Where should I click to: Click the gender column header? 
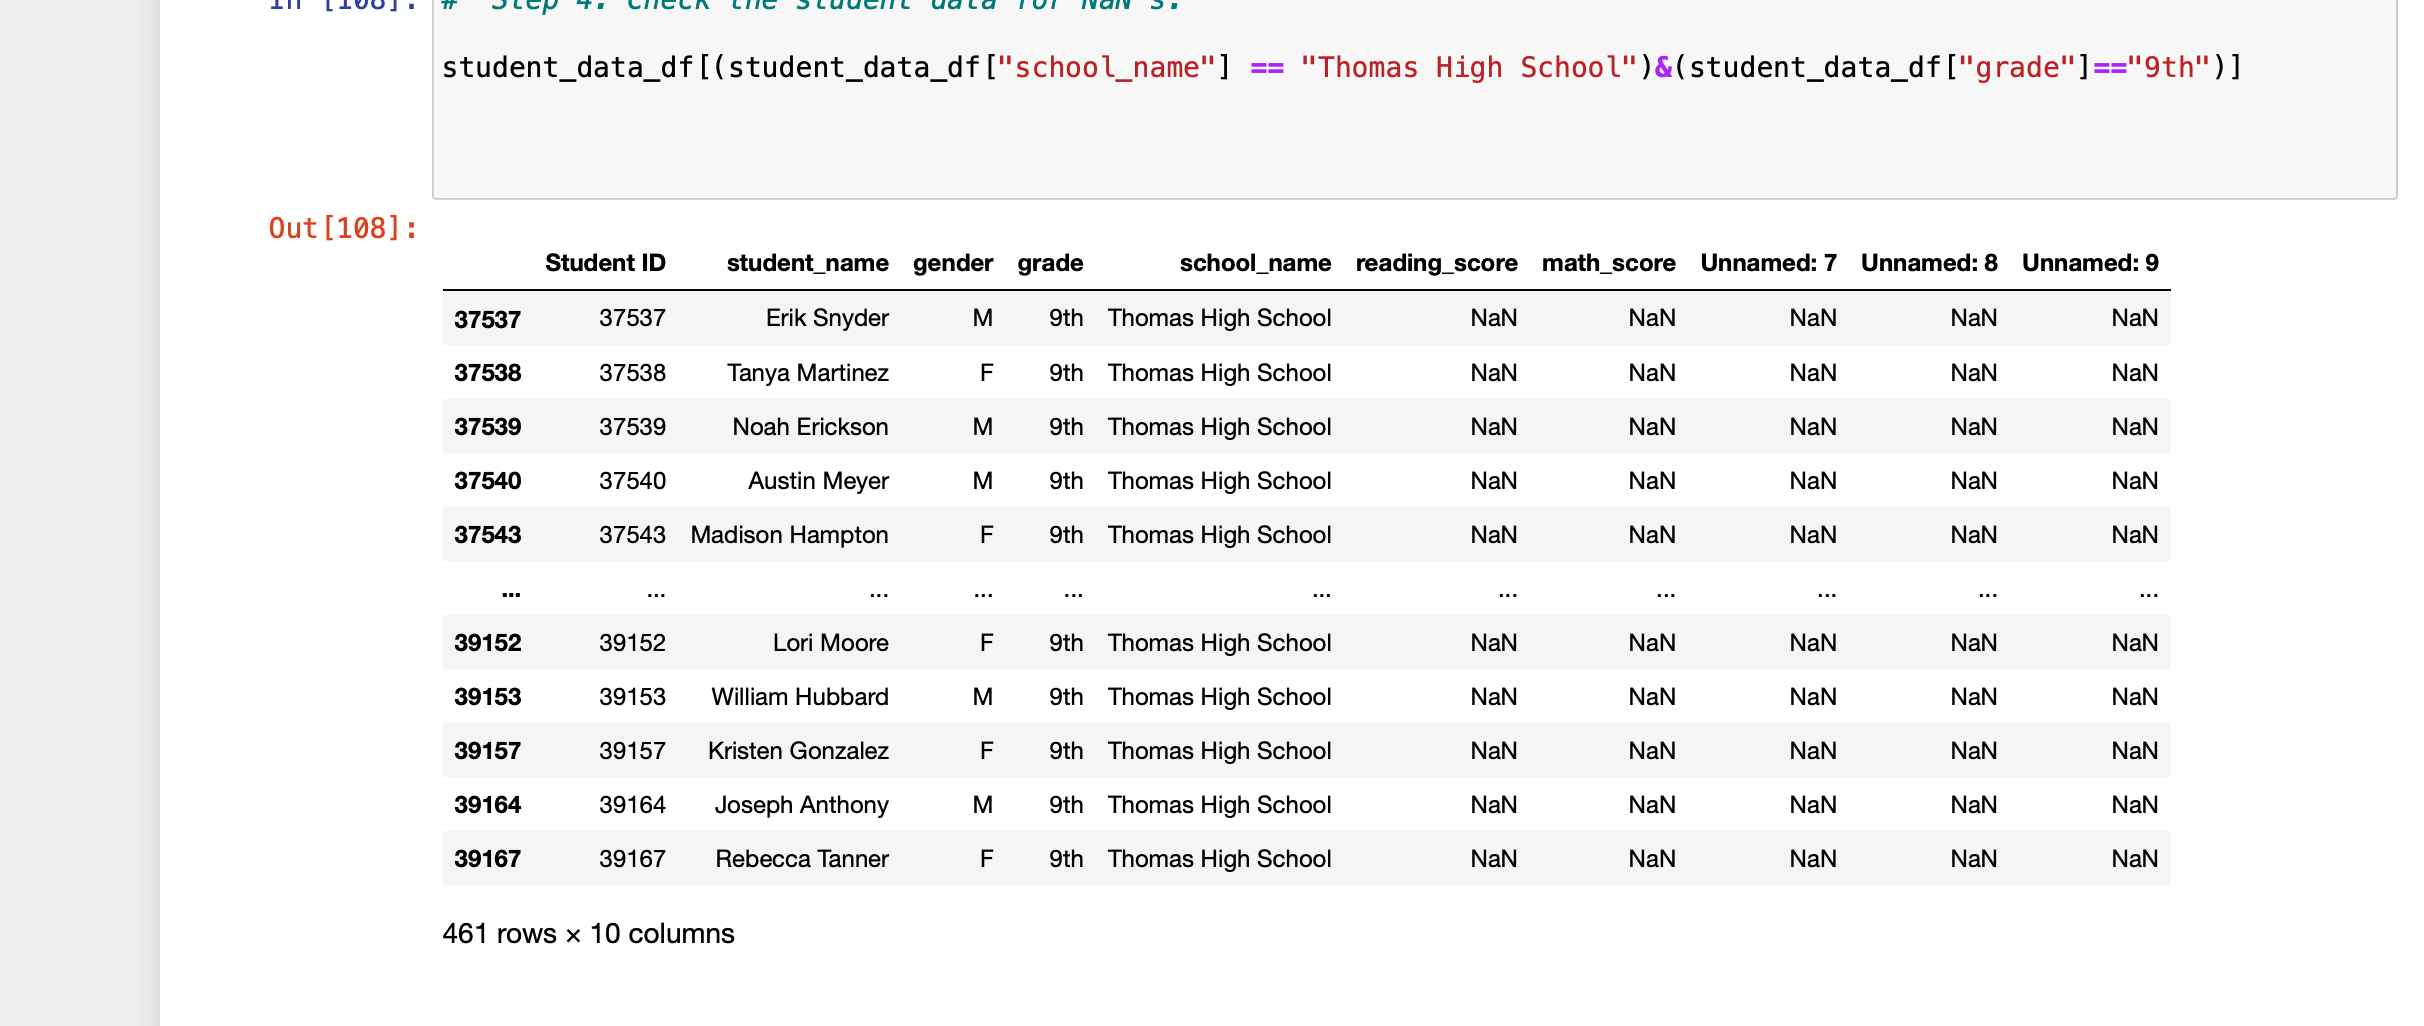(952, 263)
